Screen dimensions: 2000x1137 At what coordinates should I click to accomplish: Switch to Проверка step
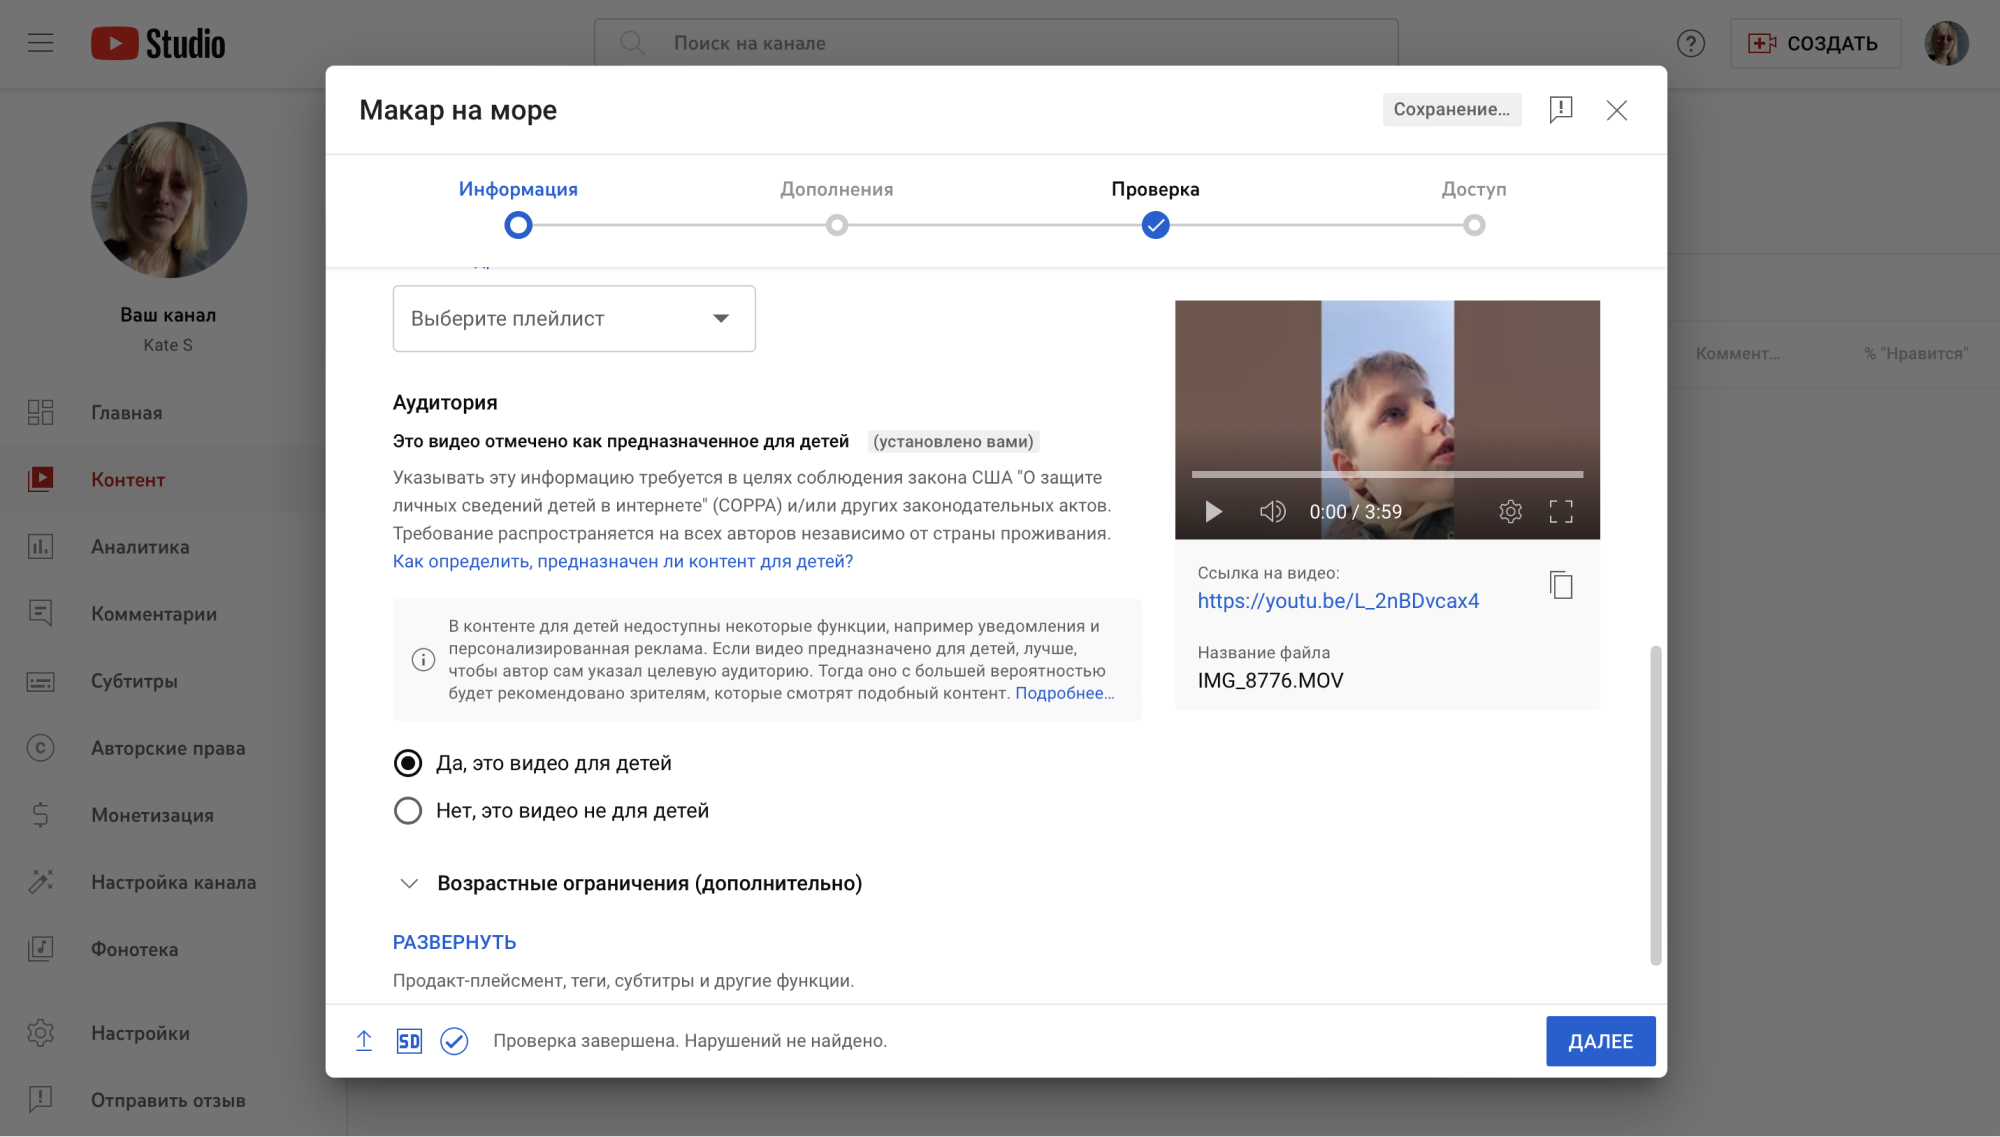point(1155,208)
